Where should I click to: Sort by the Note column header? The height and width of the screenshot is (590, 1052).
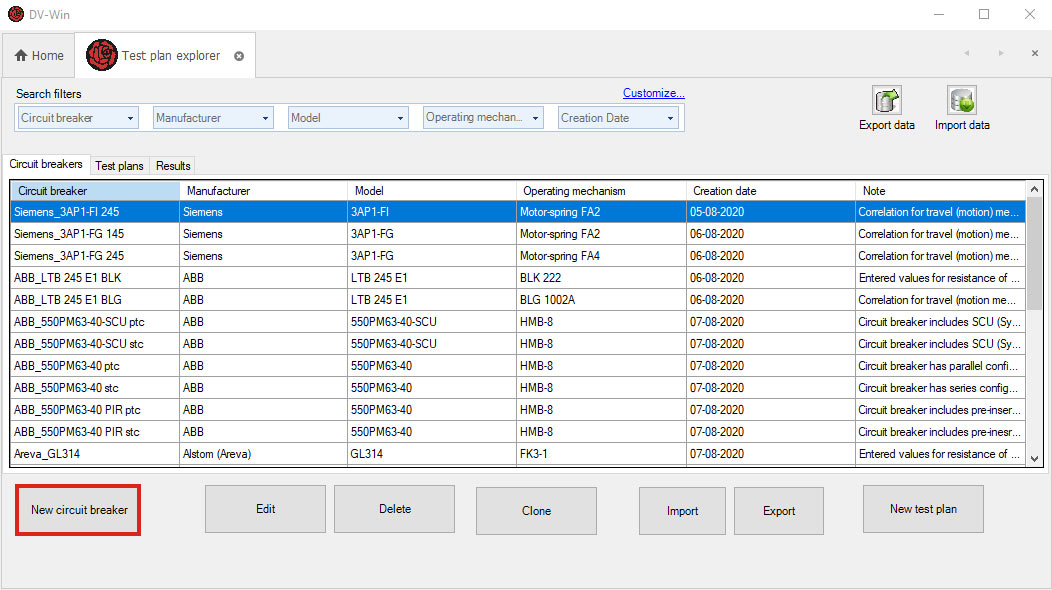(941, 191)
